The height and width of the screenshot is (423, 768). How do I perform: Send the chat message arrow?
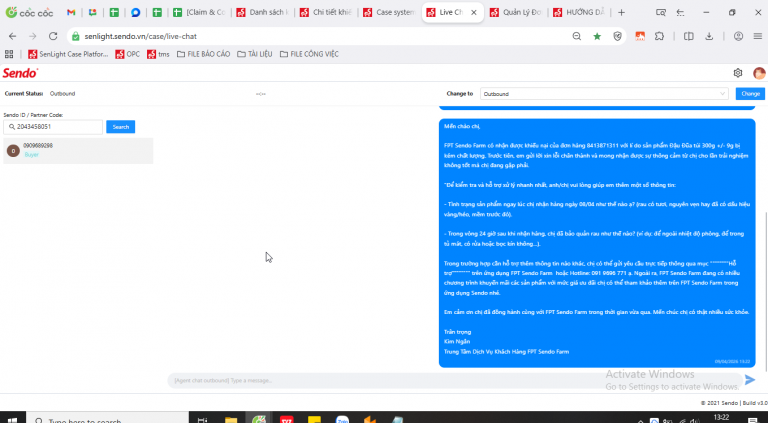750,380
